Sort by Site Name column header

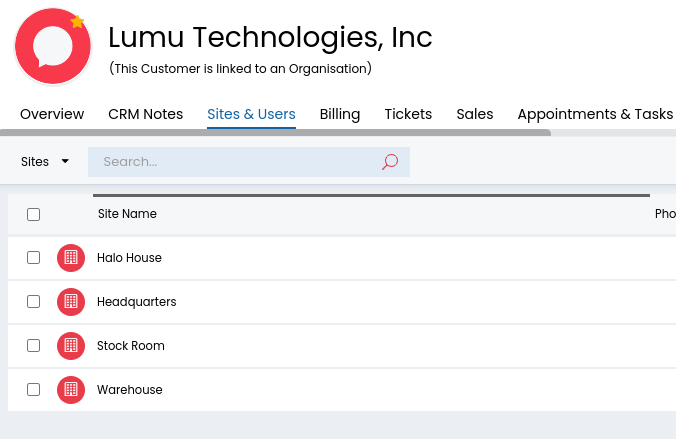(x=127, y=214)
